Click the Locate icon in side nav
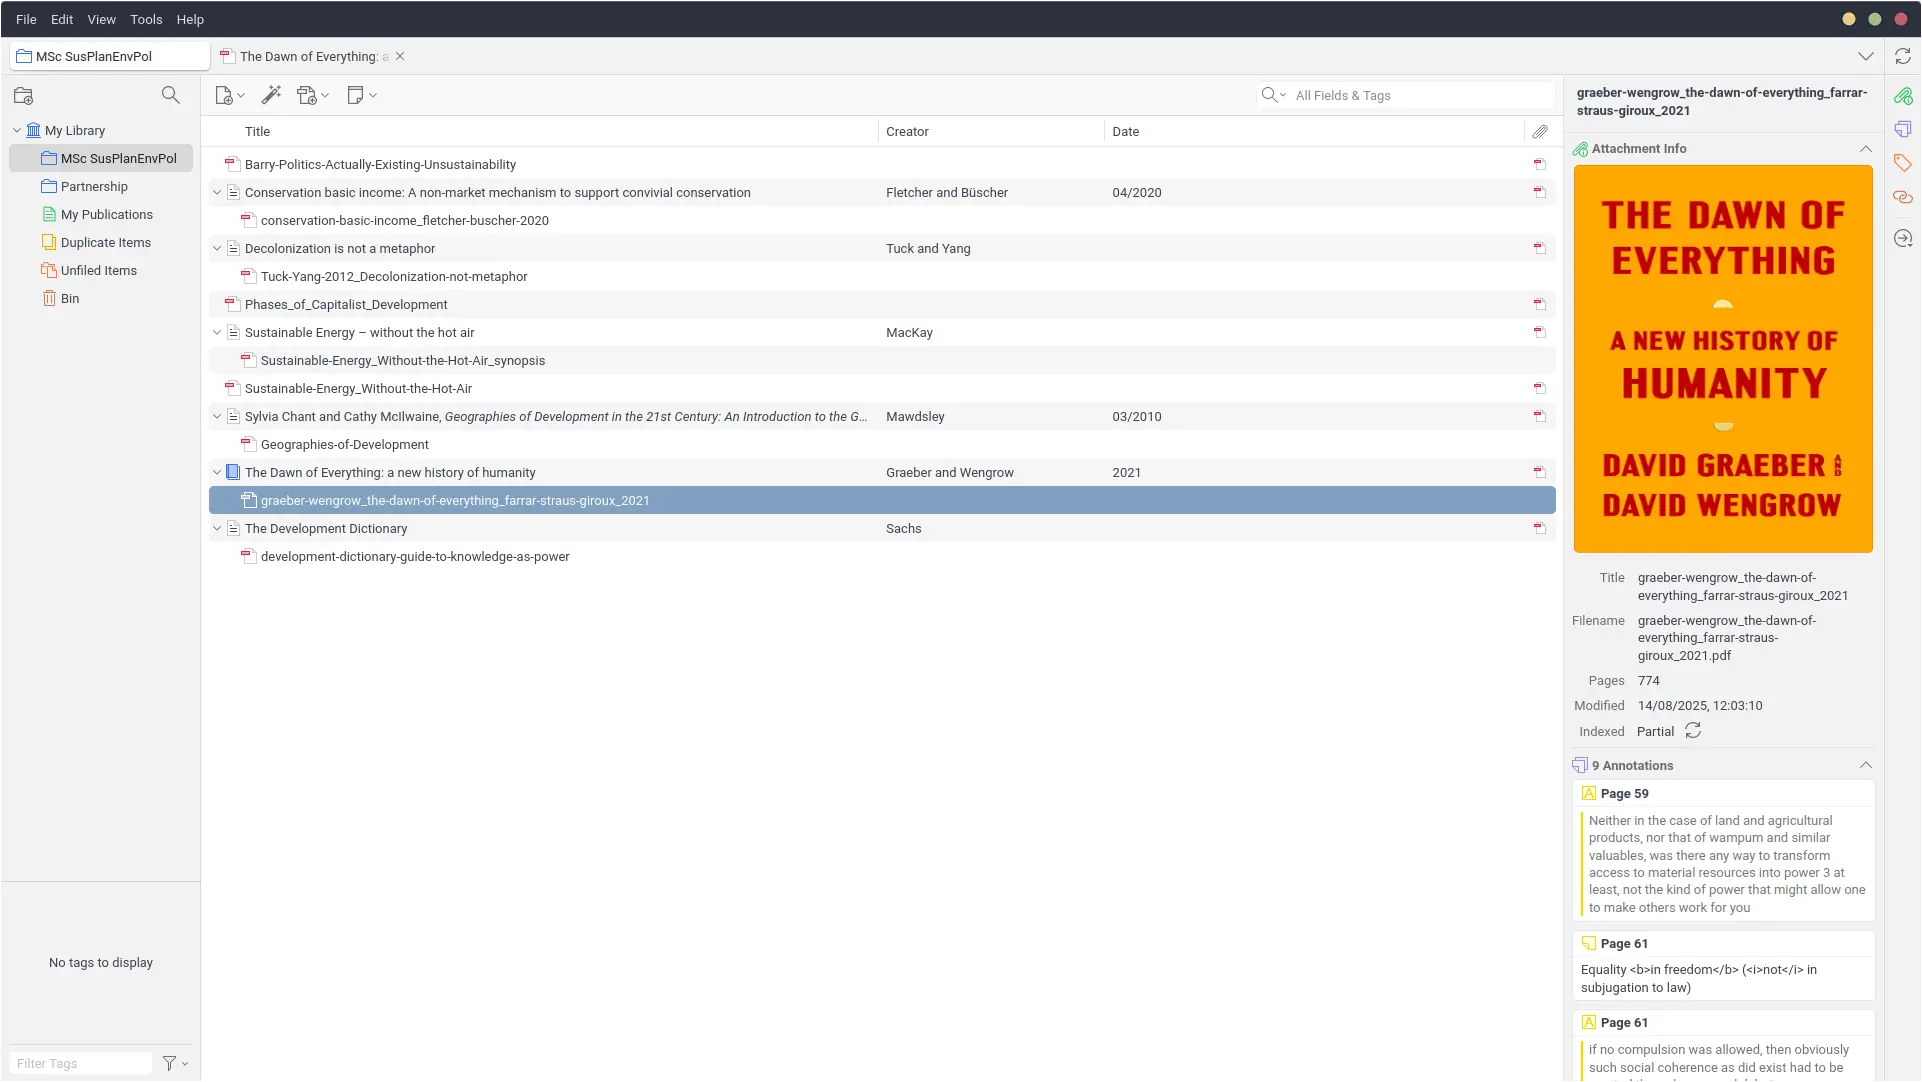 (1903, 238)
